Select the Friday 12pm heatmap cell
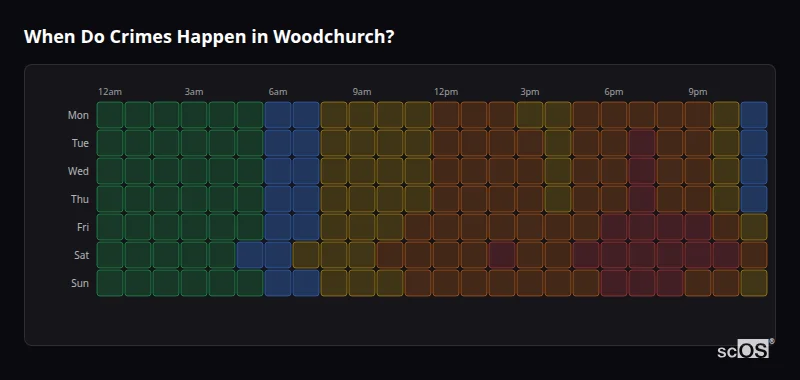 (446, 227)
